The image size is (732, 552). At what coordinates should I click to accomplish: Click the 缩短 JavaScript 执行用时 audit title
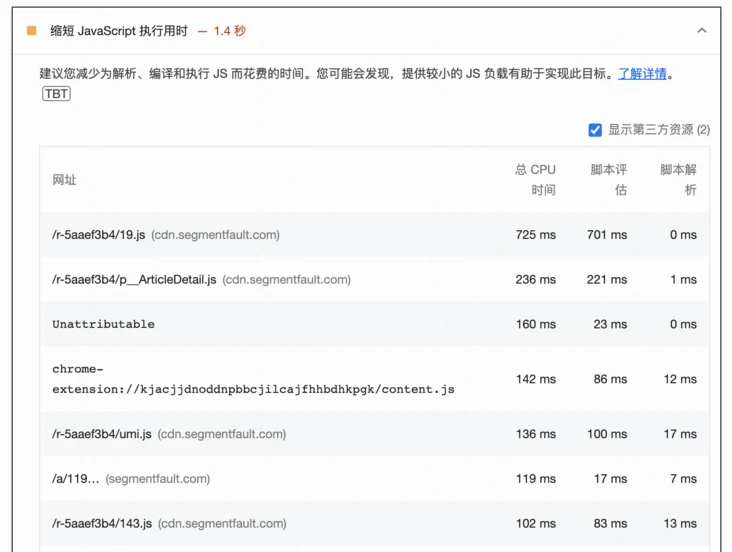(119, 31)
